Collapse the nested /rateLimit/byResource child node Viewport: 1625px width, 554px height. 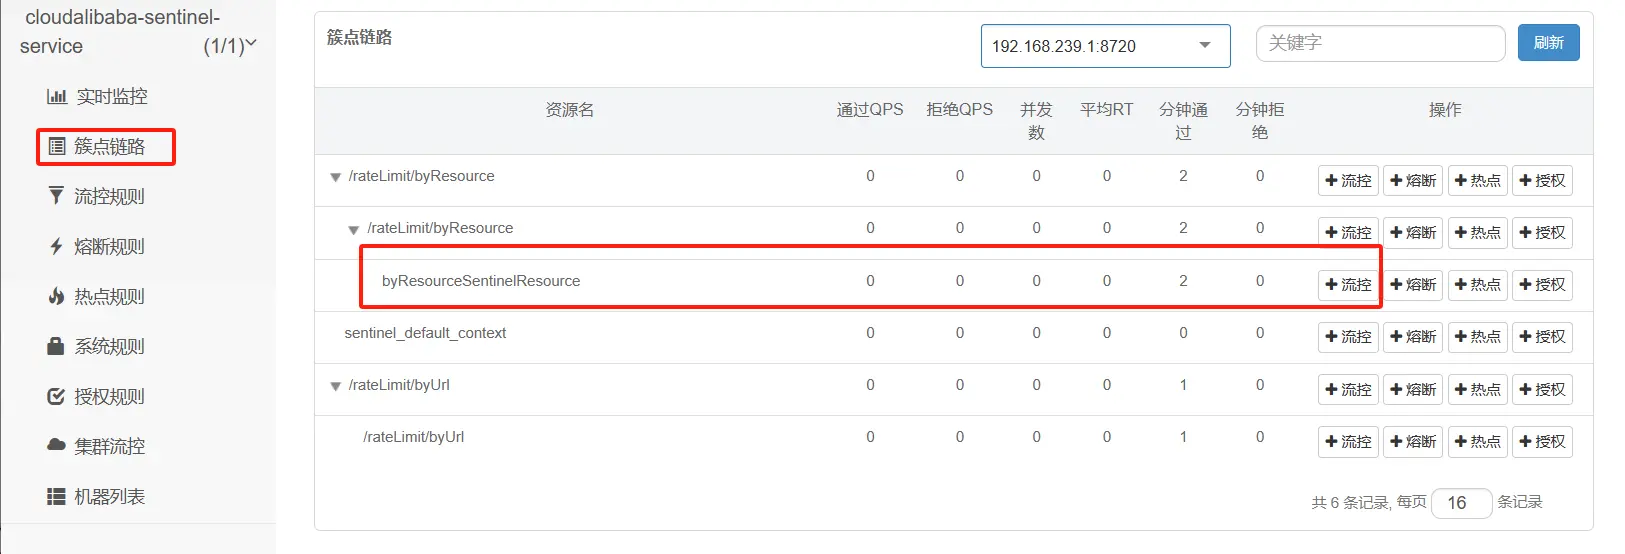point(353,229)
